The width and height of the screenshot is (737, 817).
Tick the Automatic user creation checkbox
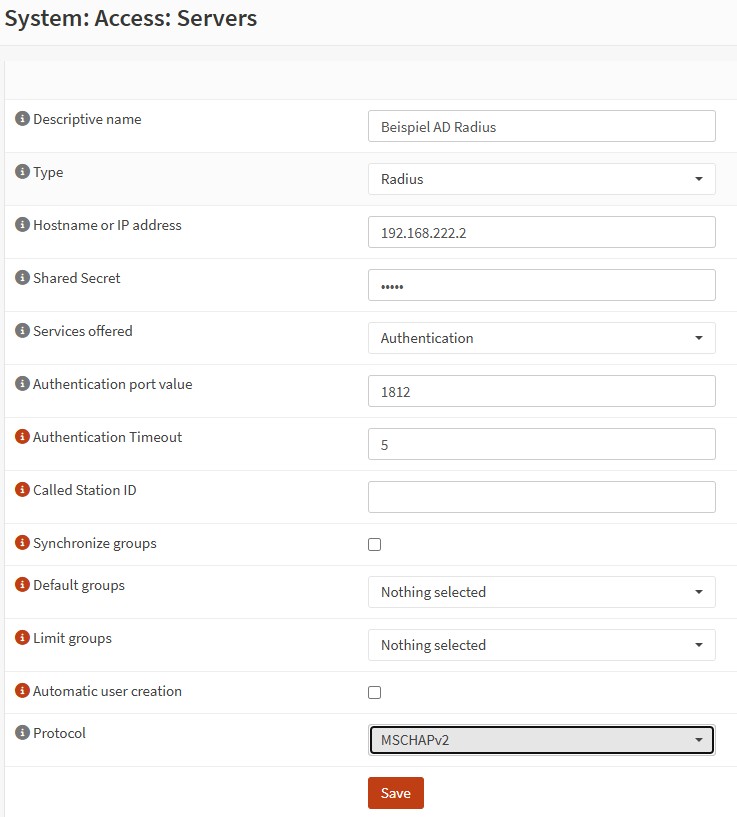[374, 692]
